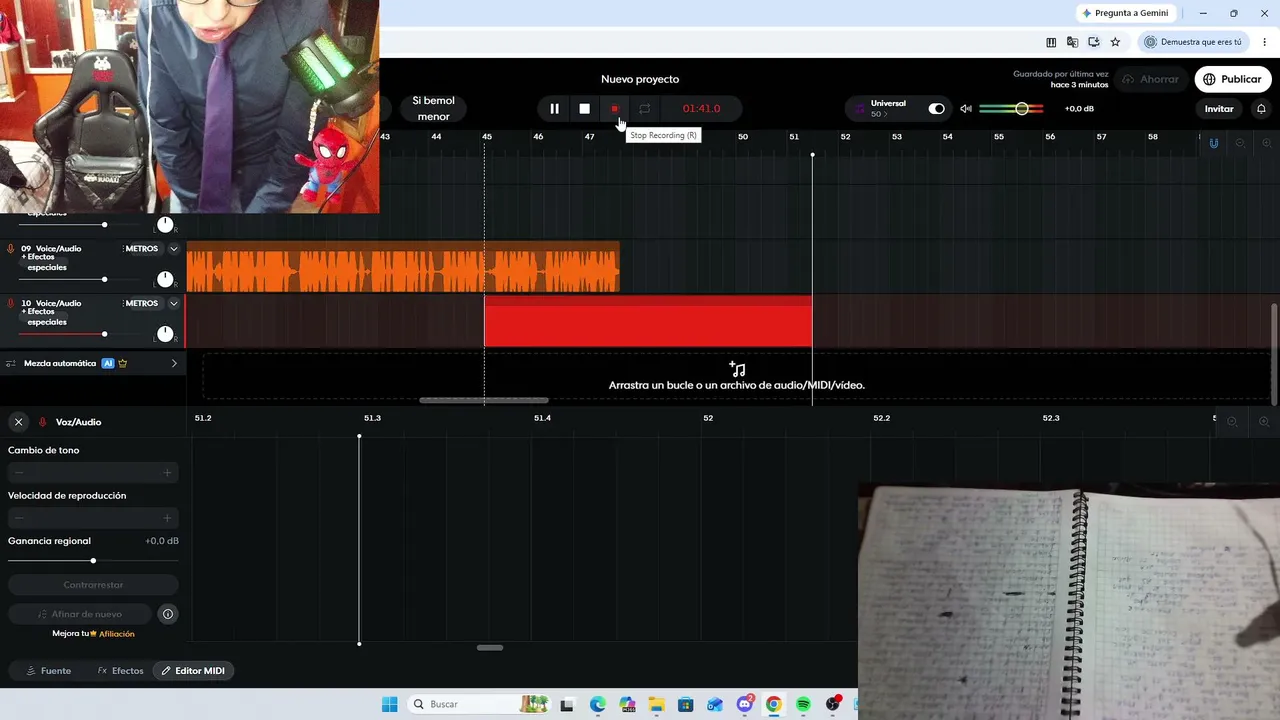Click the Ahorrar save button
The height and width of the screenshot is (720, 1280).
(1151, 79)
